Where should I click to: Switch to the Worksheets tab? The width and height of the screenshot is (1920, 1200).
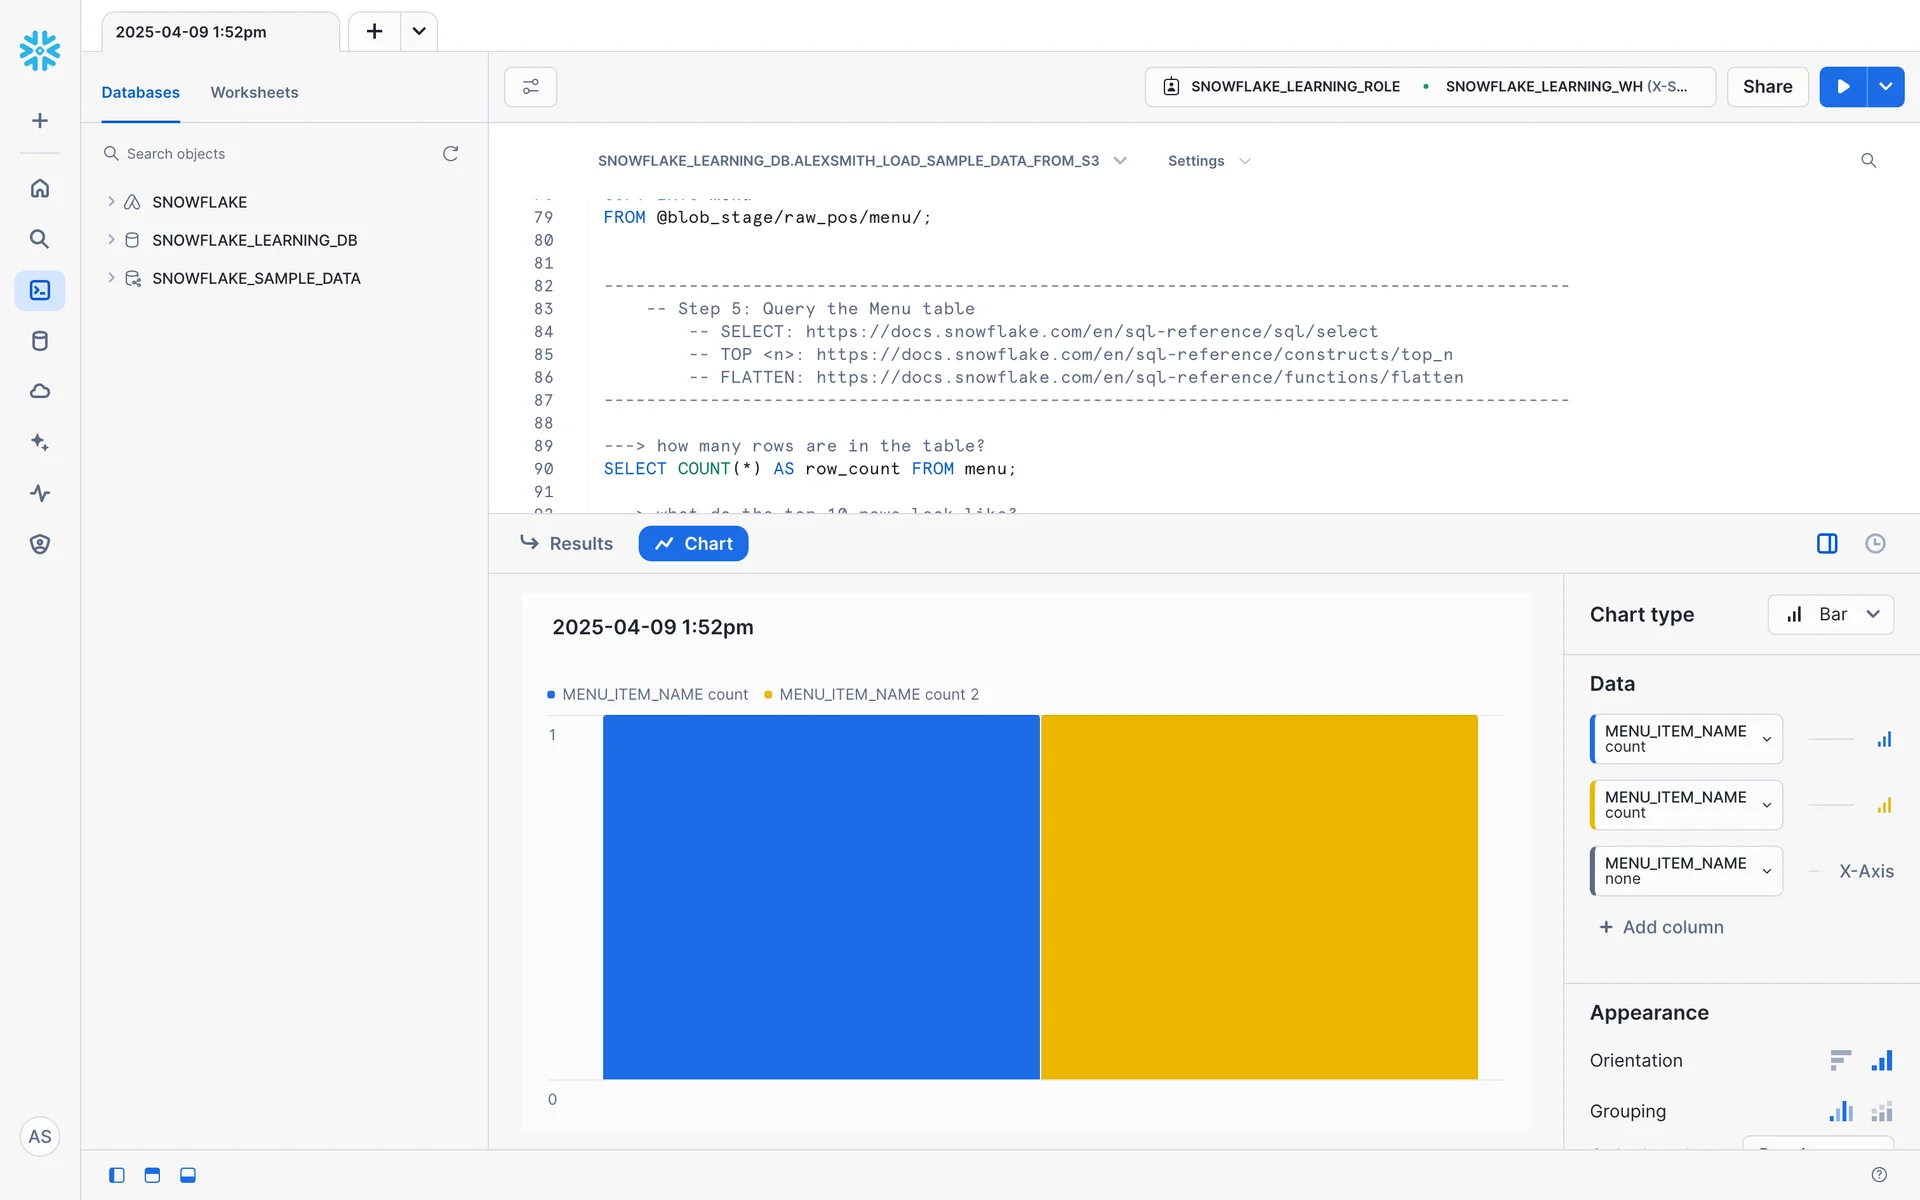point(254,92)
